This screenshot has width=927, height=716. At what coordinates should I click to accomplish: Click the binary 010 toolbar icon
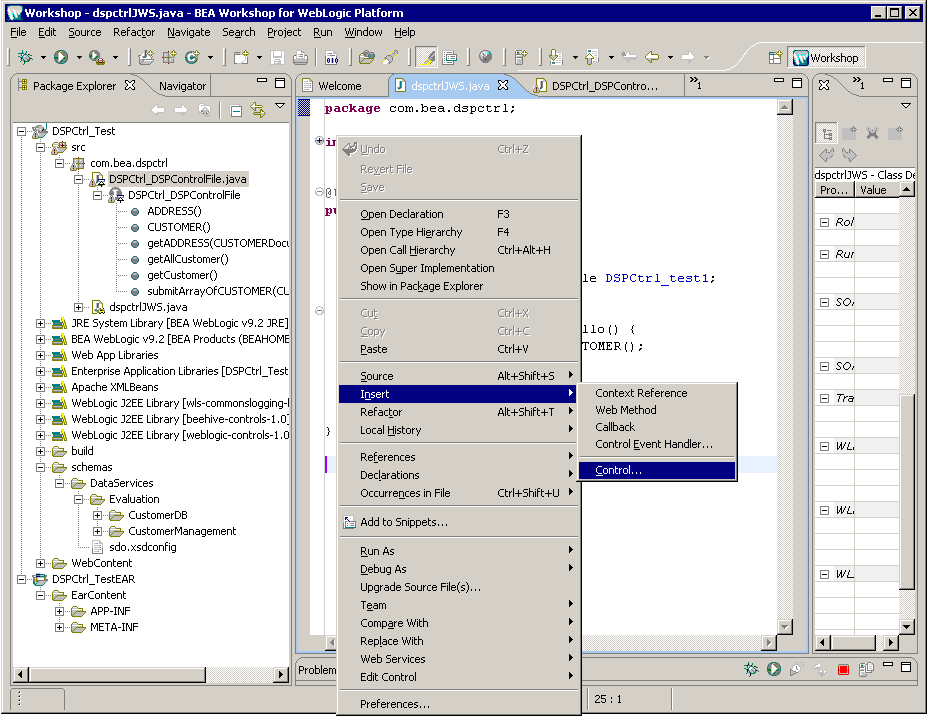point(332,57)
